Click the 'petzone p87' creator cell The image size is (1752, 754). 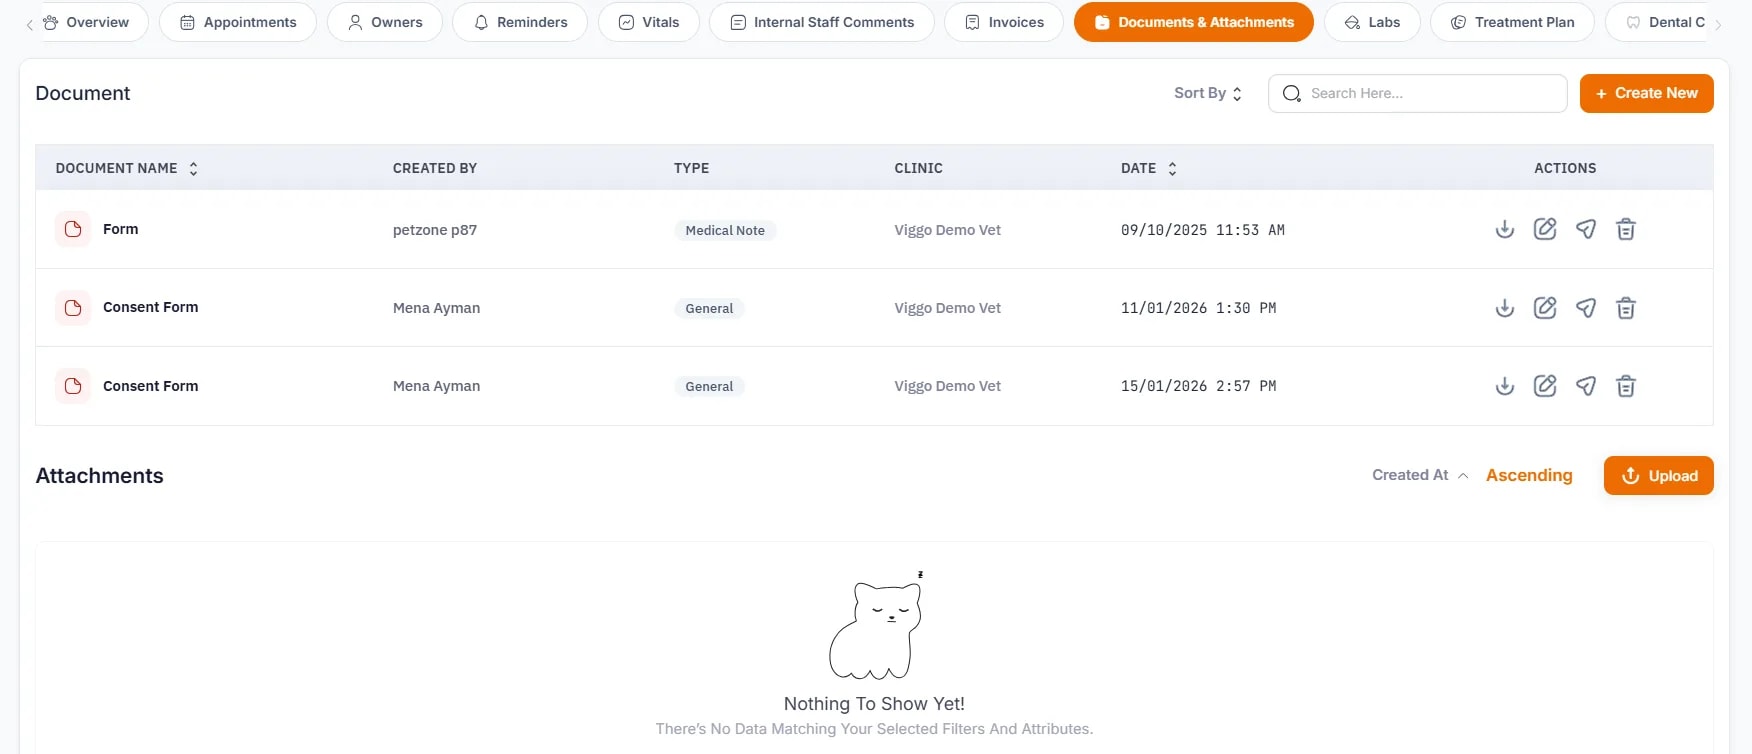tap(435, 230)
